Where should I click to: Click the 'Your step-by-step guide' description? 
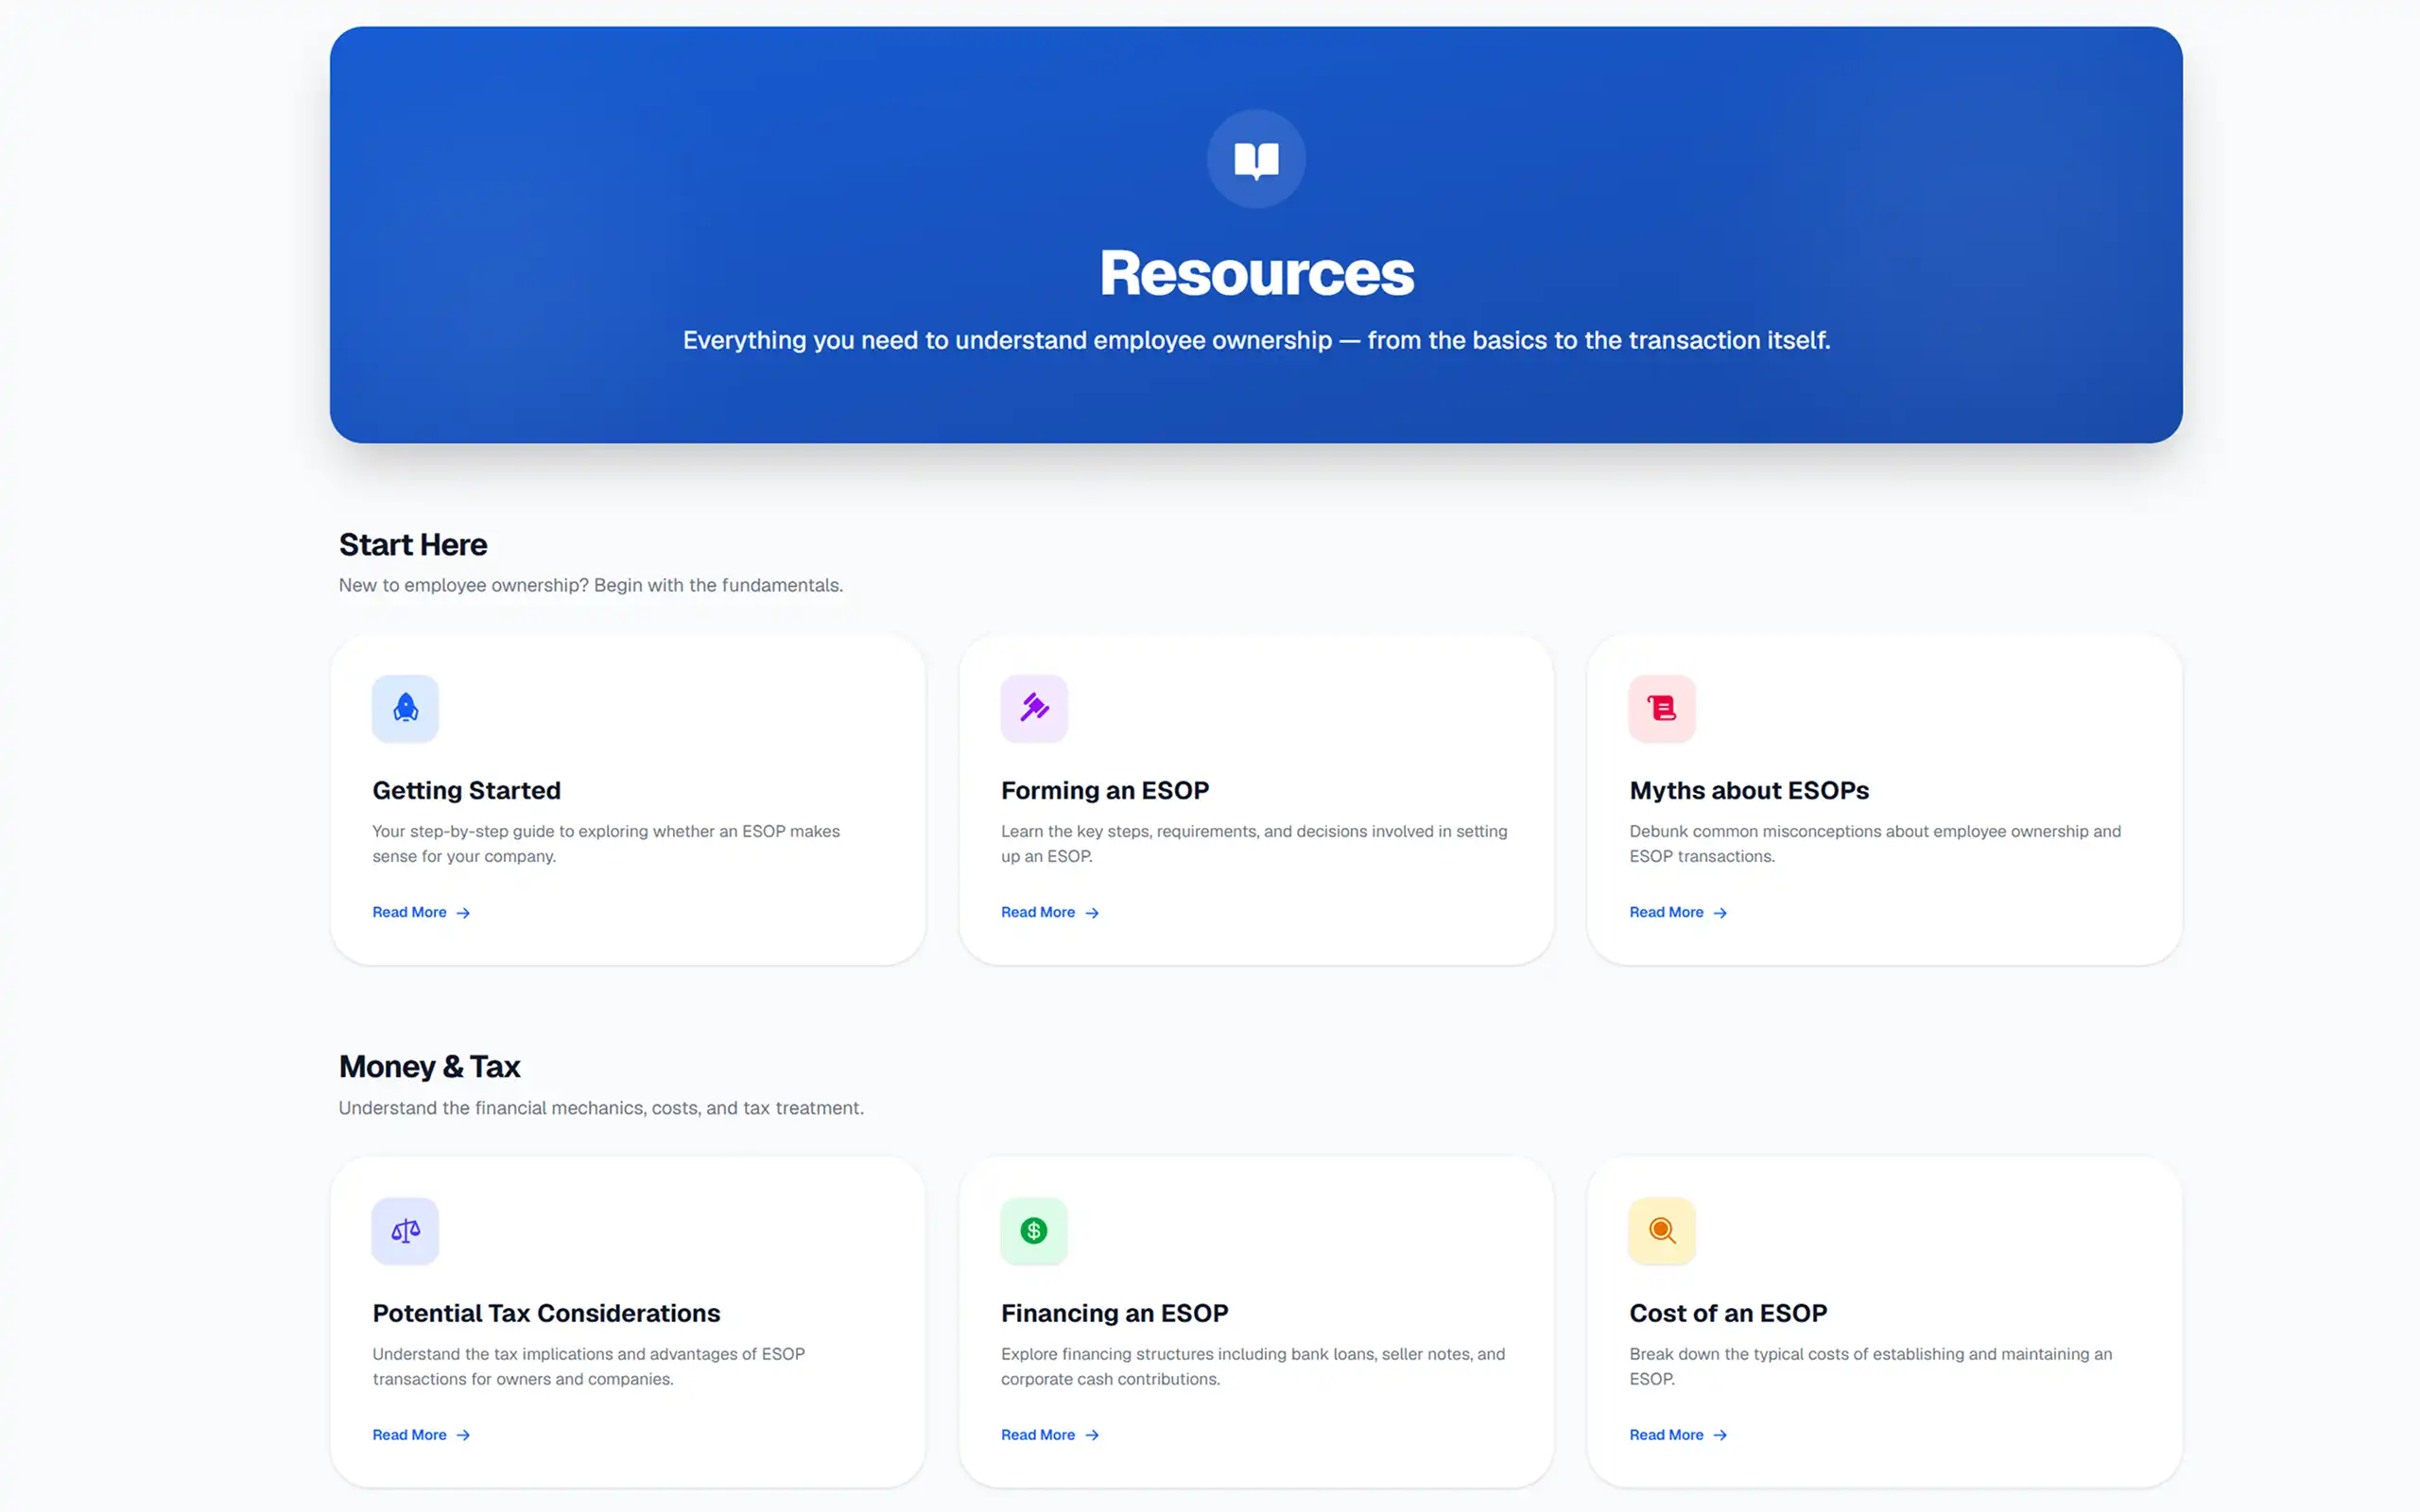click(606, 844)
